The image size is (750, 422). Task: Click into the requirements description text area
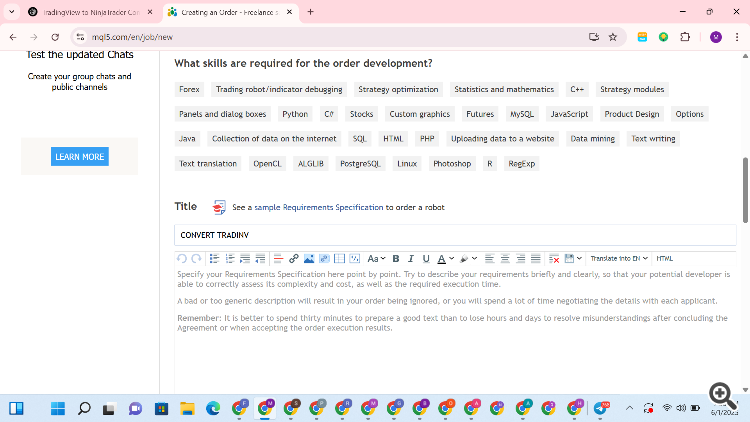[455, 330]
